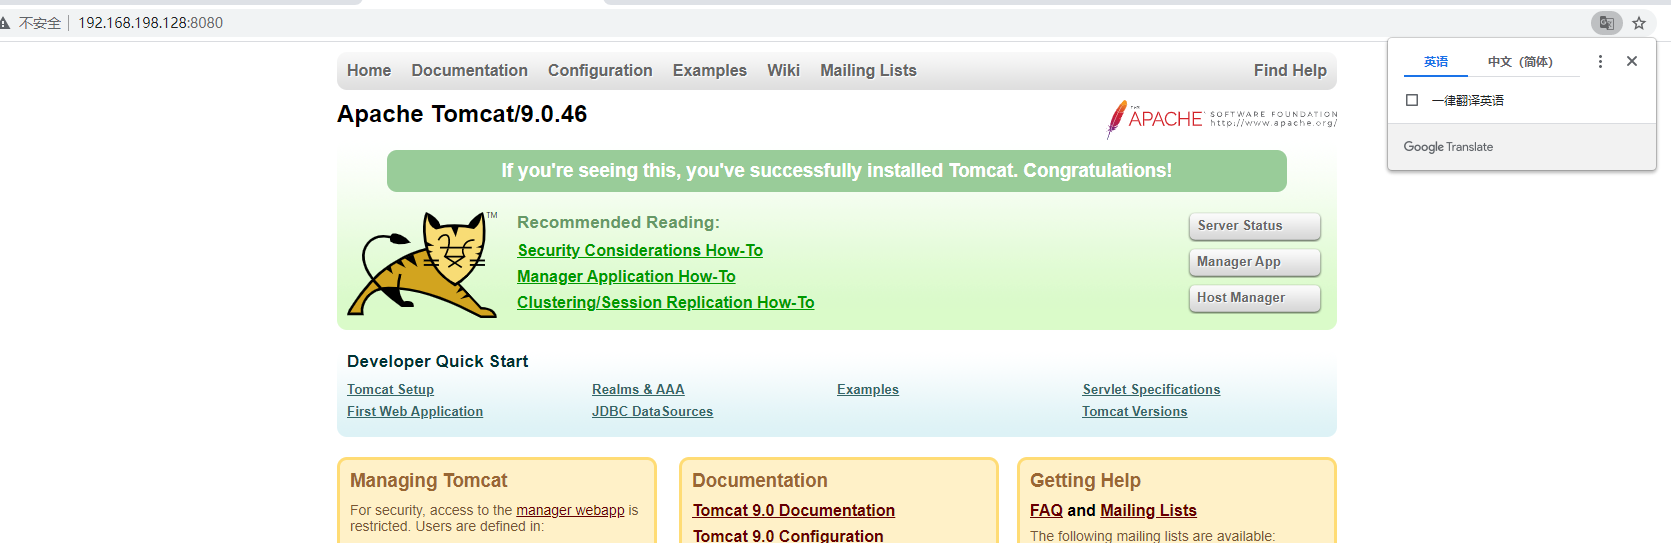Enable always translate English checkbox
This screenshot has height=543, width=1671.
tap(1412, 100)
